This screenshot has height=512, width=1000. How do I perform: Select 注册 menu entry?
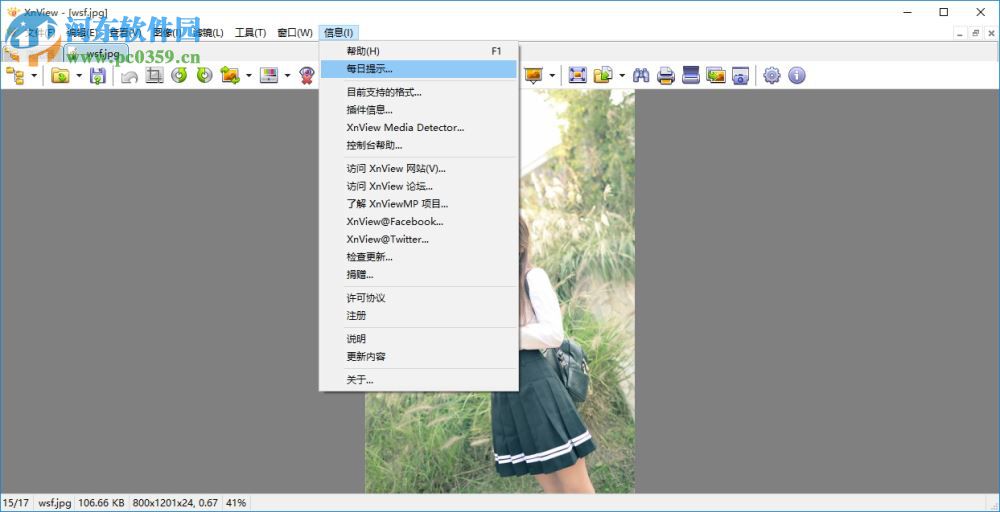click(x=418, y=316)
